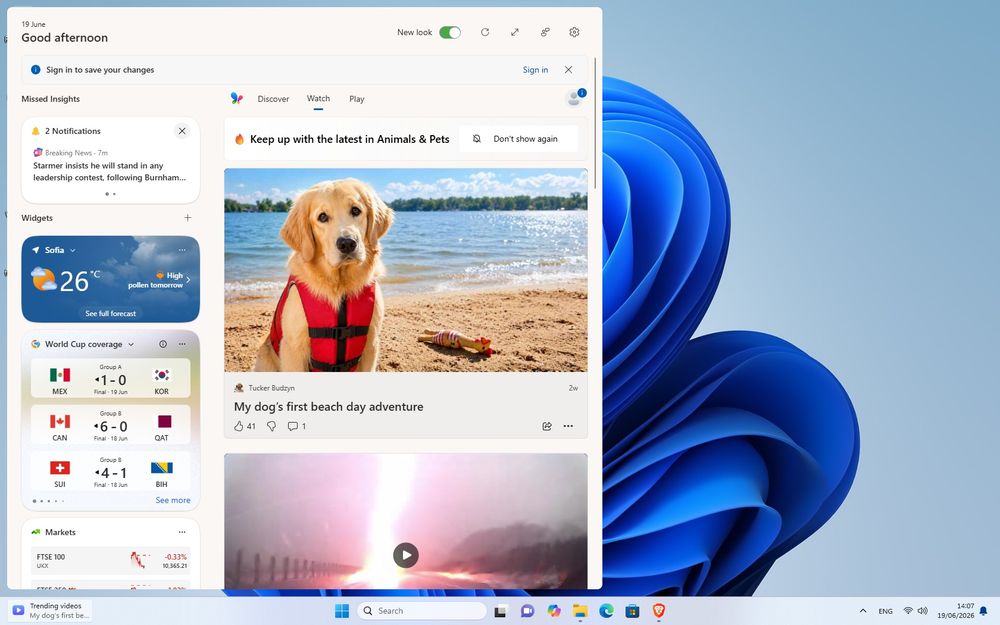Click the 26 degree weather icon
1000x625 pixels.
tap(43, 279)
